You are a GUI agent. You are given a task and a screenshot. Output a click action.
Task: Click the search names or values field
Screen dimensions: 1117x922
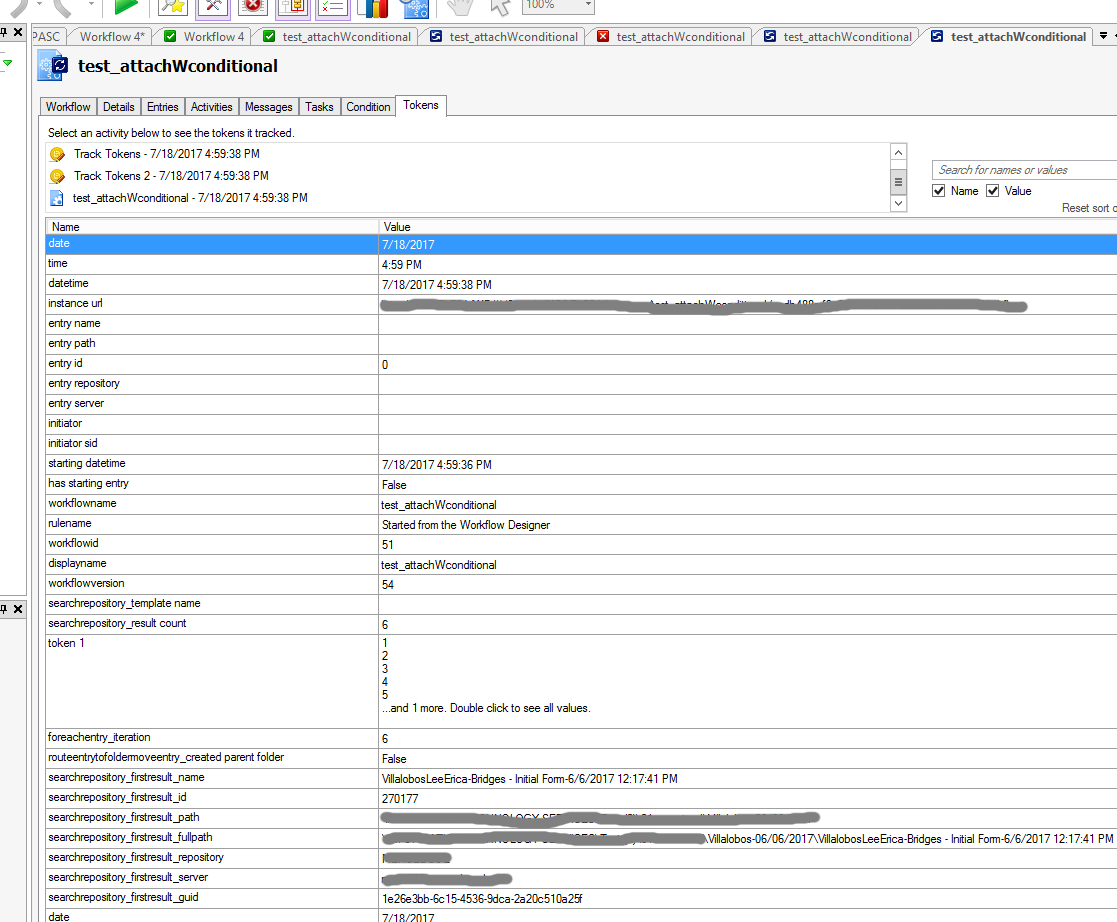click(x=1024, y=170)
